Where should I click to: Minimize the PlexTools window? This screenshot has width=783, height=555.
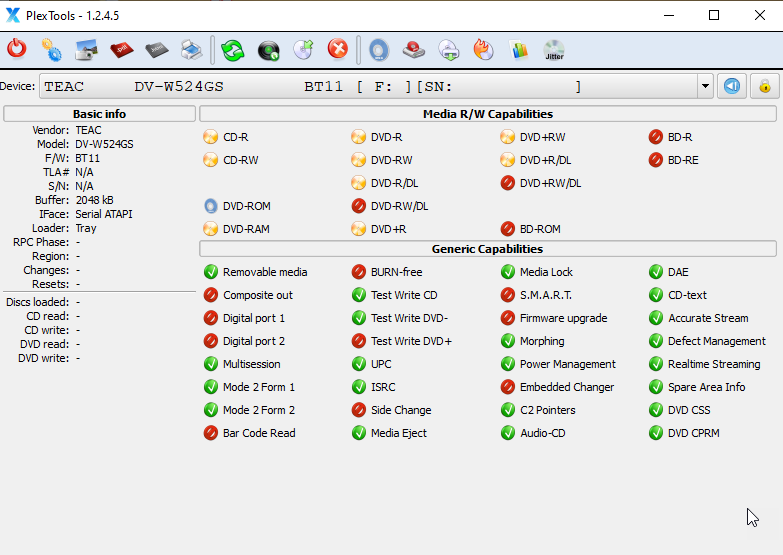pos(669,15)
